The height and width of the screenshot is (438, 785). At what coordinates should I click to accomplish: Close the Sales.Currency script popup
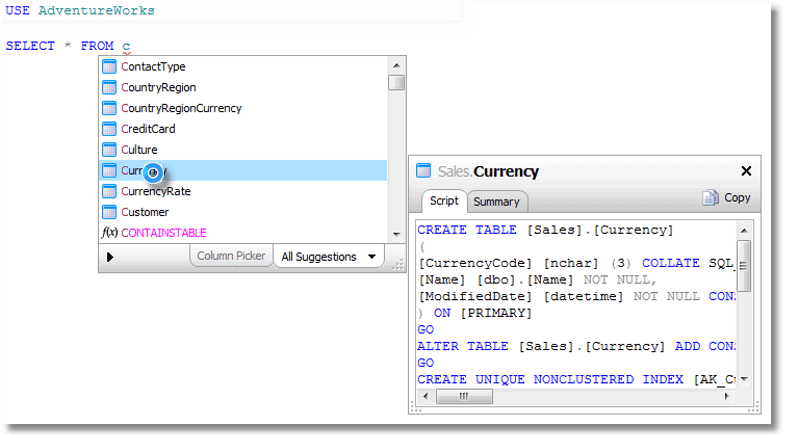(x=746, y=171)
